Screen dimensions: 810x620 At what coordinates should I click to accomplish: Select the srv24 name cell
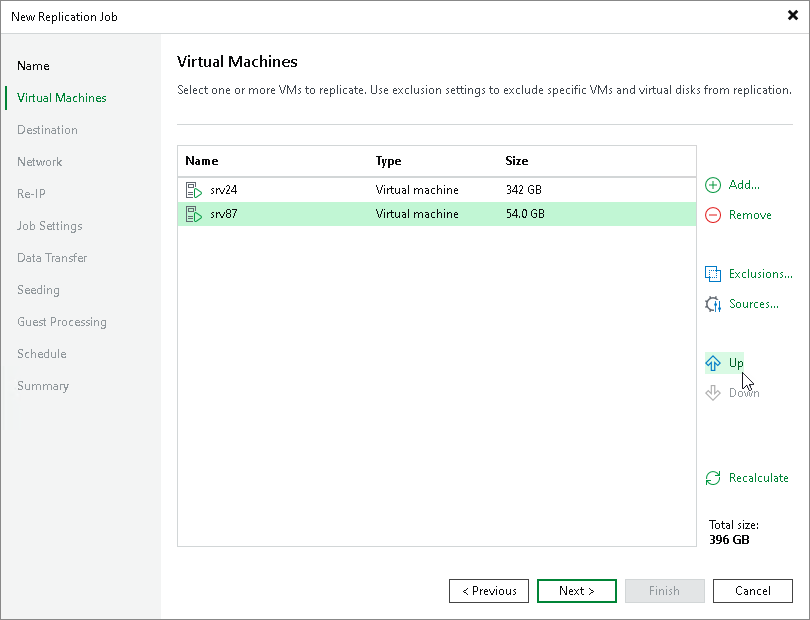(x=224, y=190)
